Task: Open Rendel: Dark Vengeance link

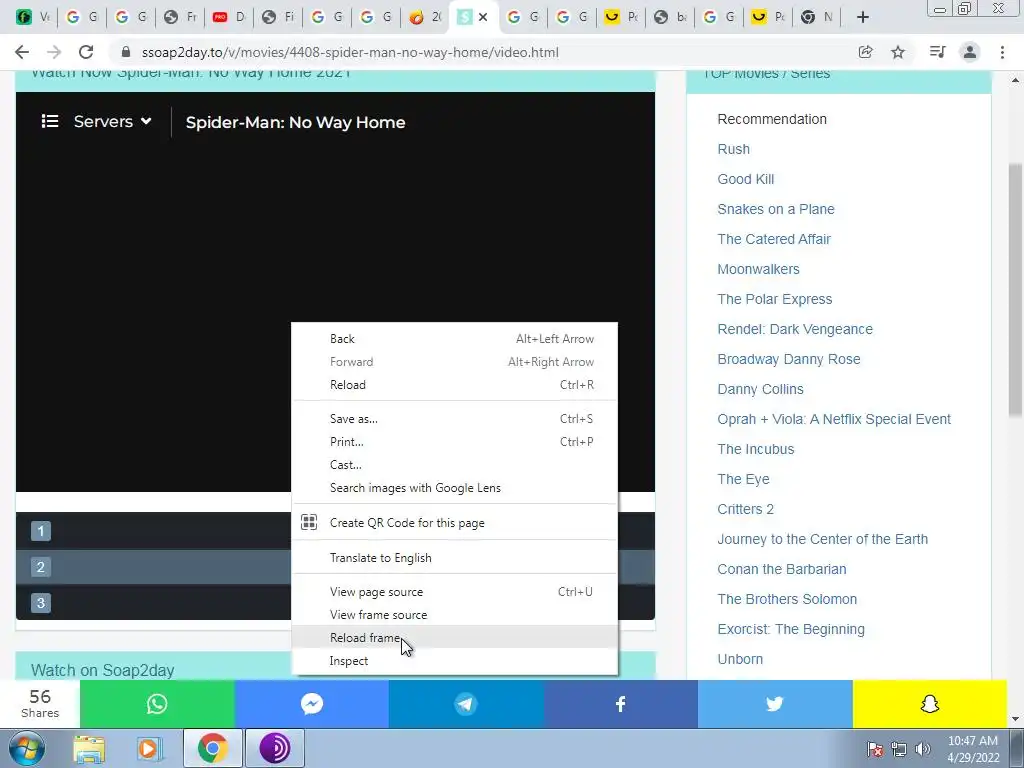Action: point(795,329)
